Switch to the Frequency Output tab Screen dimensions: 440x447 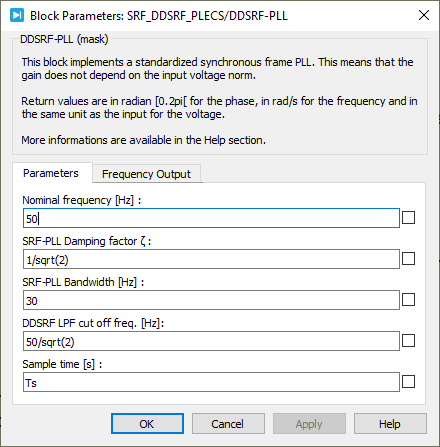146,174
